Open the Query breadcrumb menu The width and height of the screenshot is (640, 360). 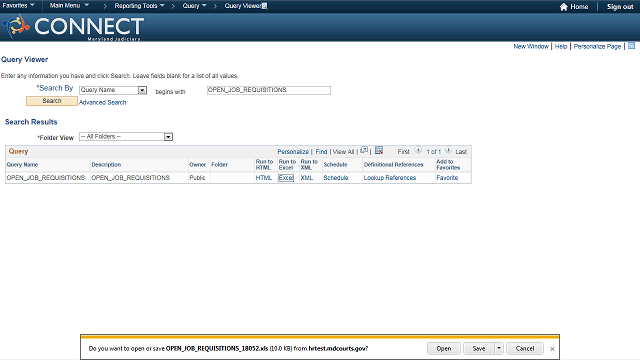click(x=194, y=6)
